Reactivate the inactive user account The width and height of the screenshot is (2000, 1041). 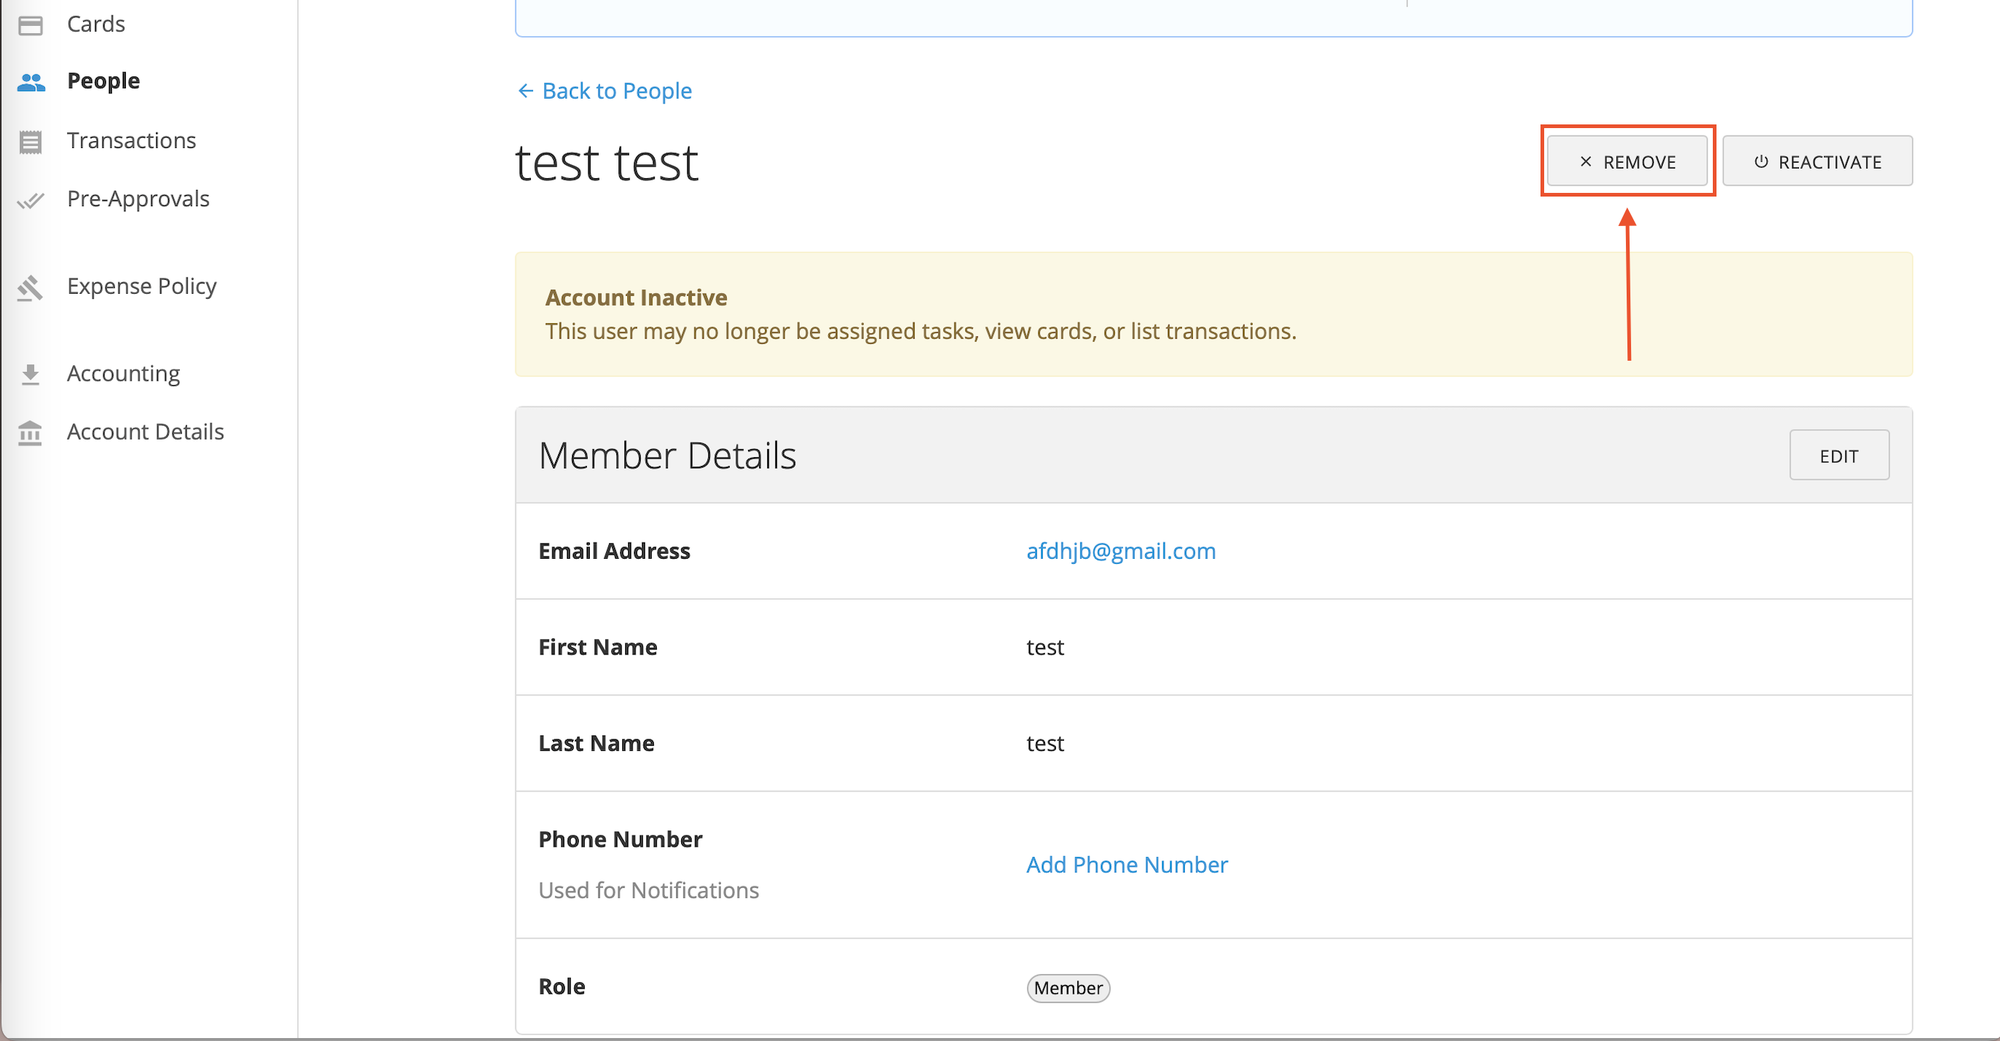coord(1817,161)
